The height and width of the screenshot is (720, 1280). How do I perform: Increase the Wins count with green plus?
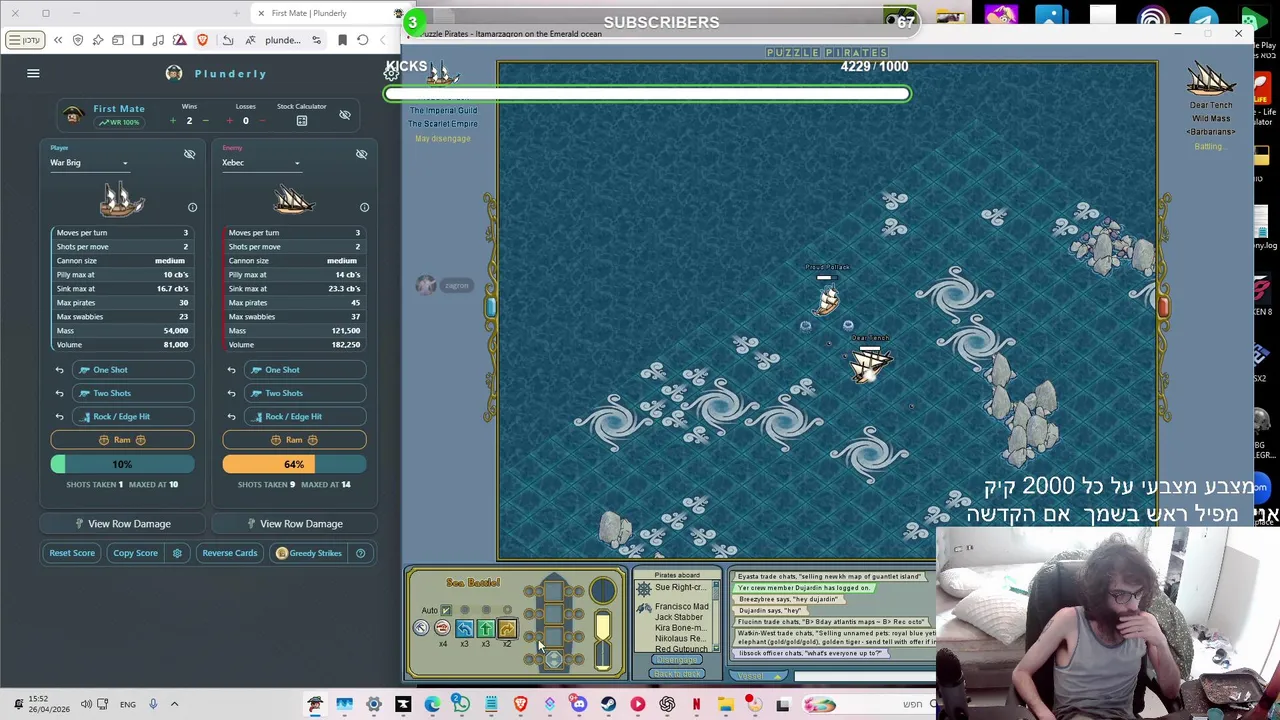pos(172,121)
